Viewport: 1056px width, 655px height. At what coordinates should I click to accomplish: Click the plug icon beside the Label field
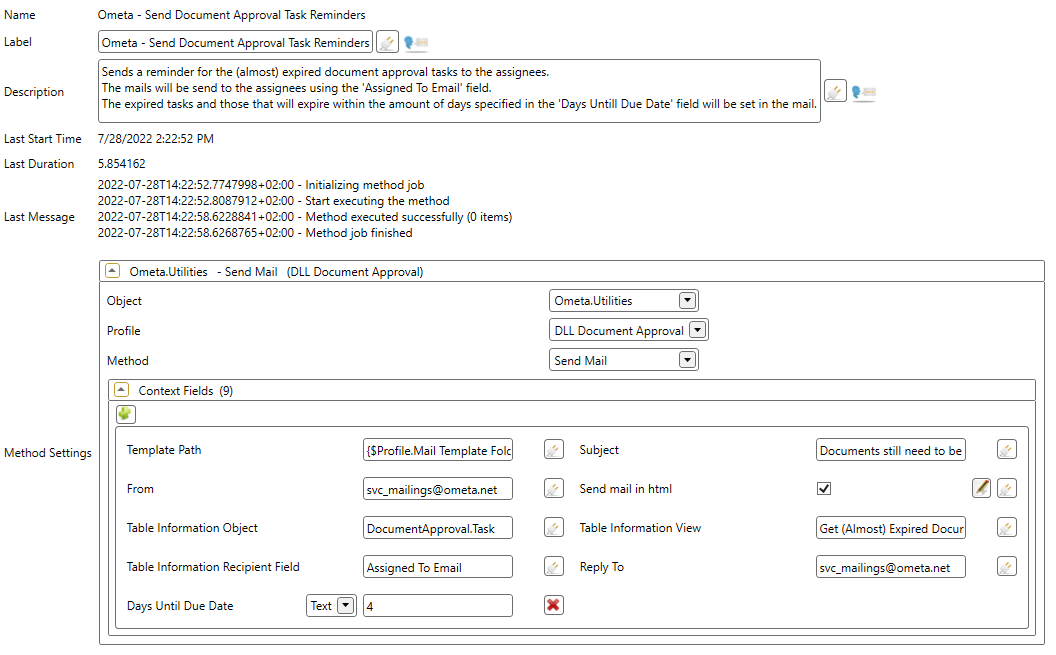(387, 42)
